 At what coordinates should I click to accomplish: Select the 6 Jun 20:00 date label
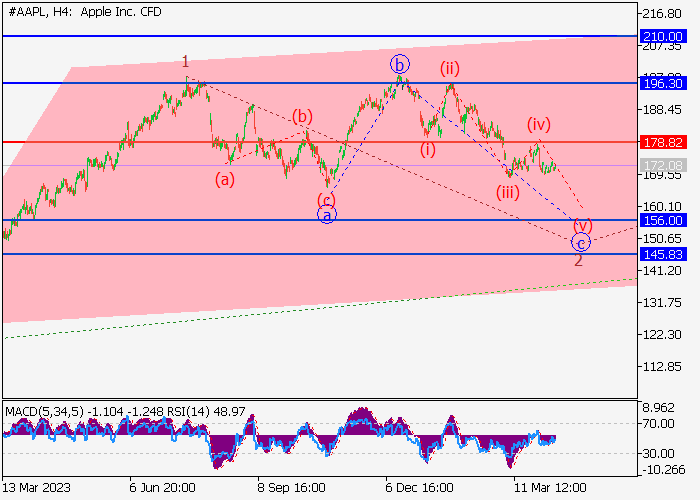coord(162,487)
